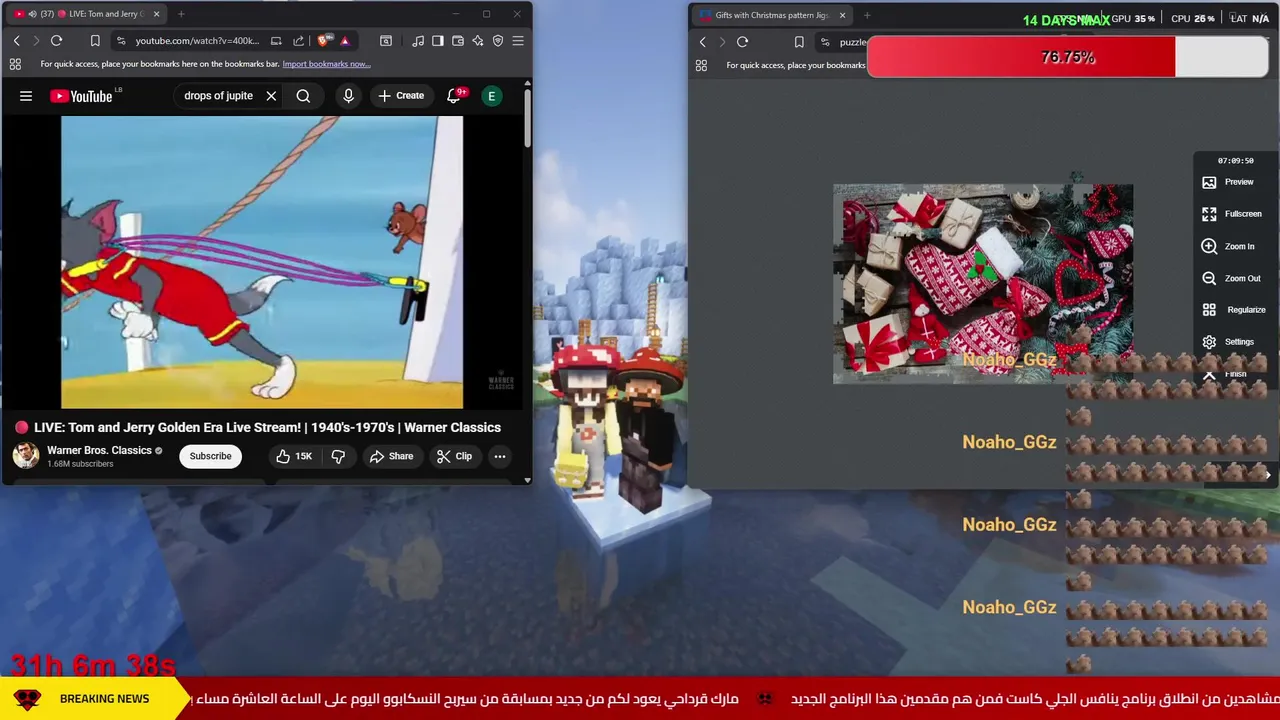The height and width of the screenshot is (720, 1280).
Task: Click the Tom and Jerry video player
Action: [x=262, y=263]
